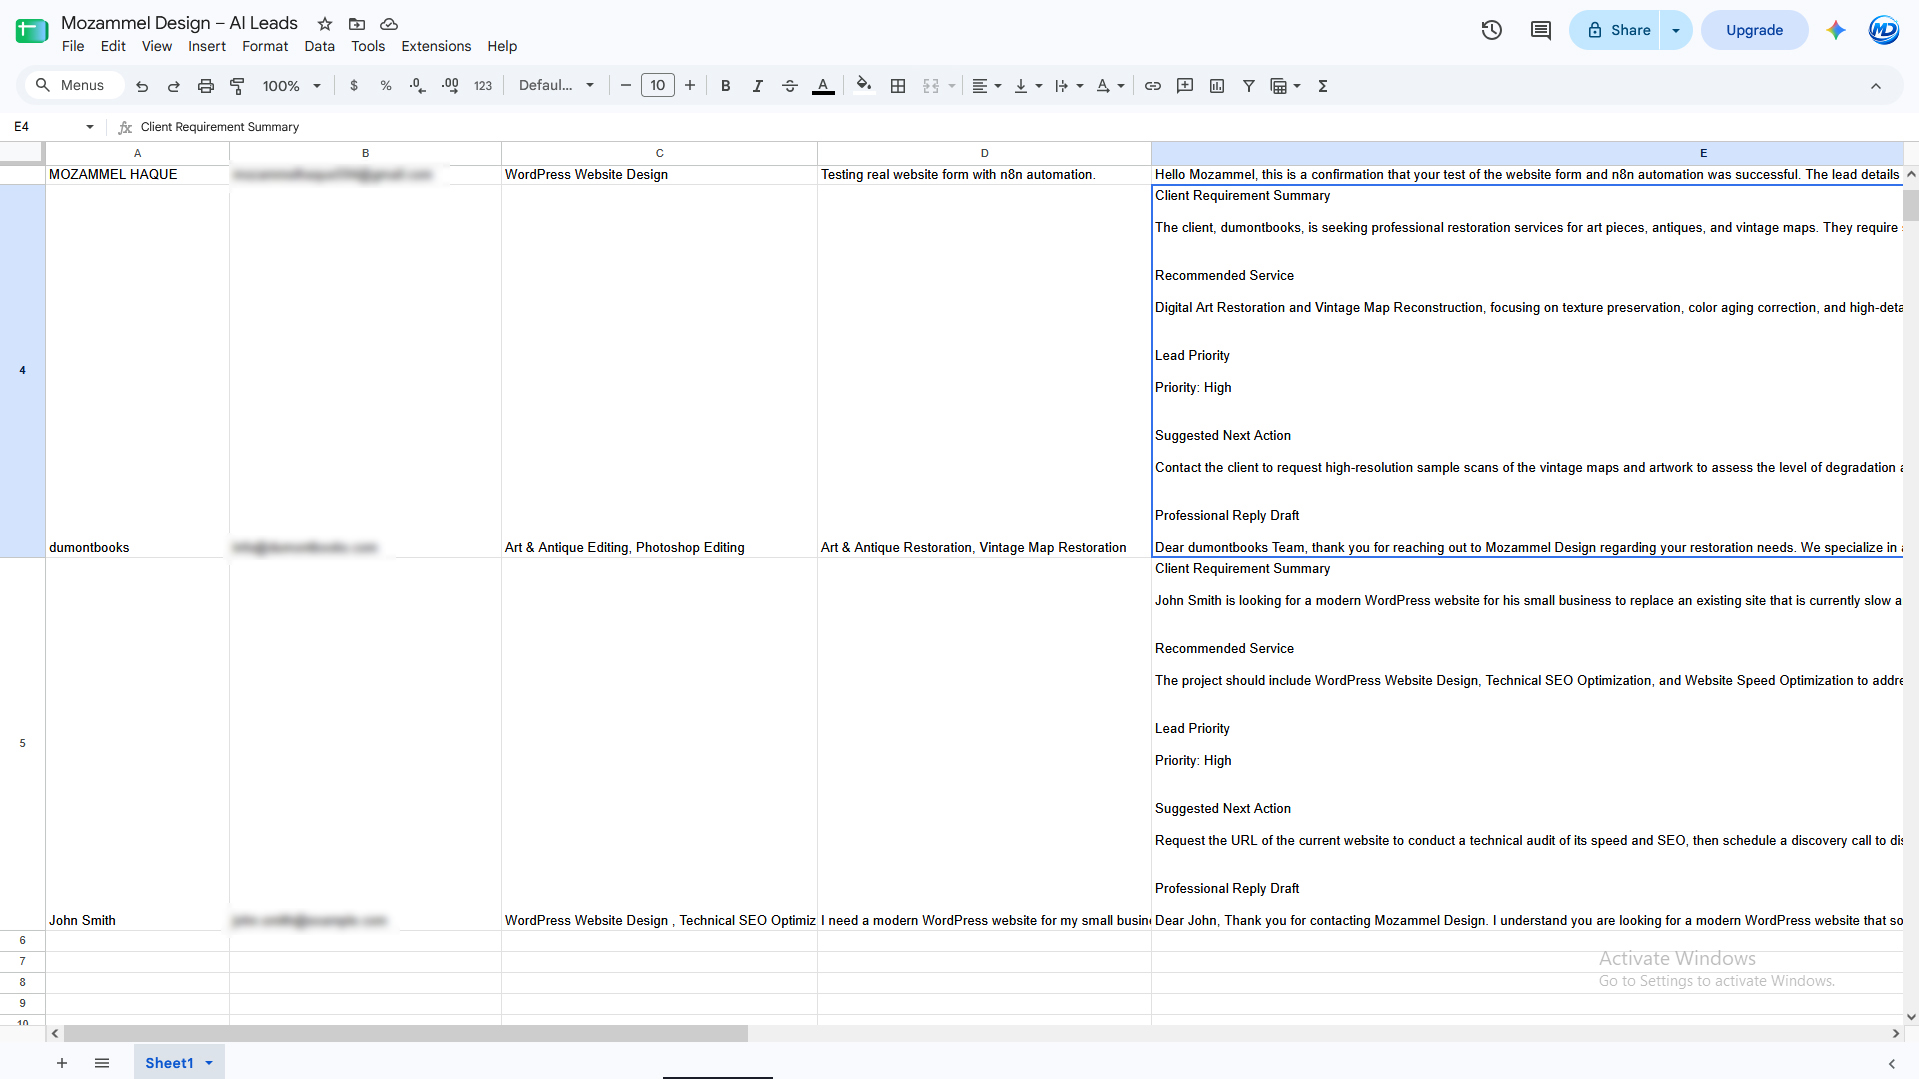The width and height of the screenshot is (1919, 1079).
Task: Open the Functions sigma menu
Action: click(1323, 86)
